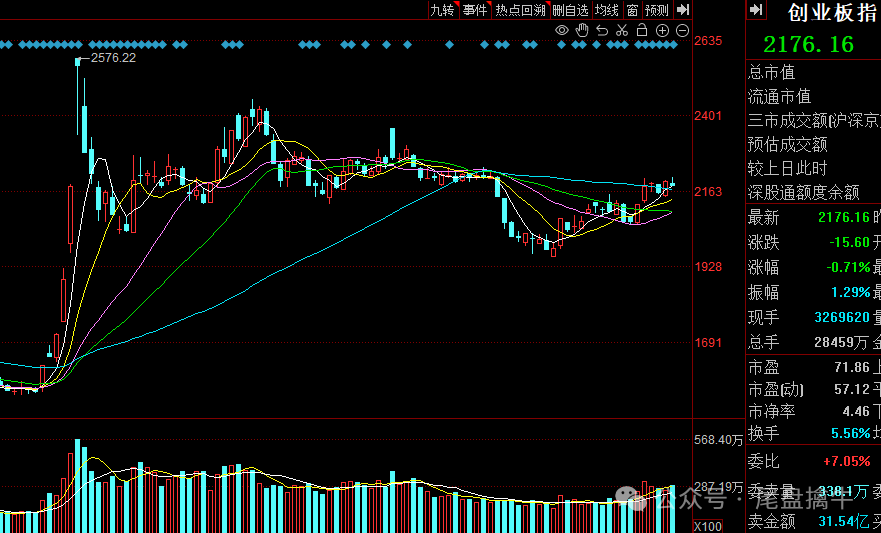Click the 1928 price axis label
The image size is (881, 533).
[709, 267]
